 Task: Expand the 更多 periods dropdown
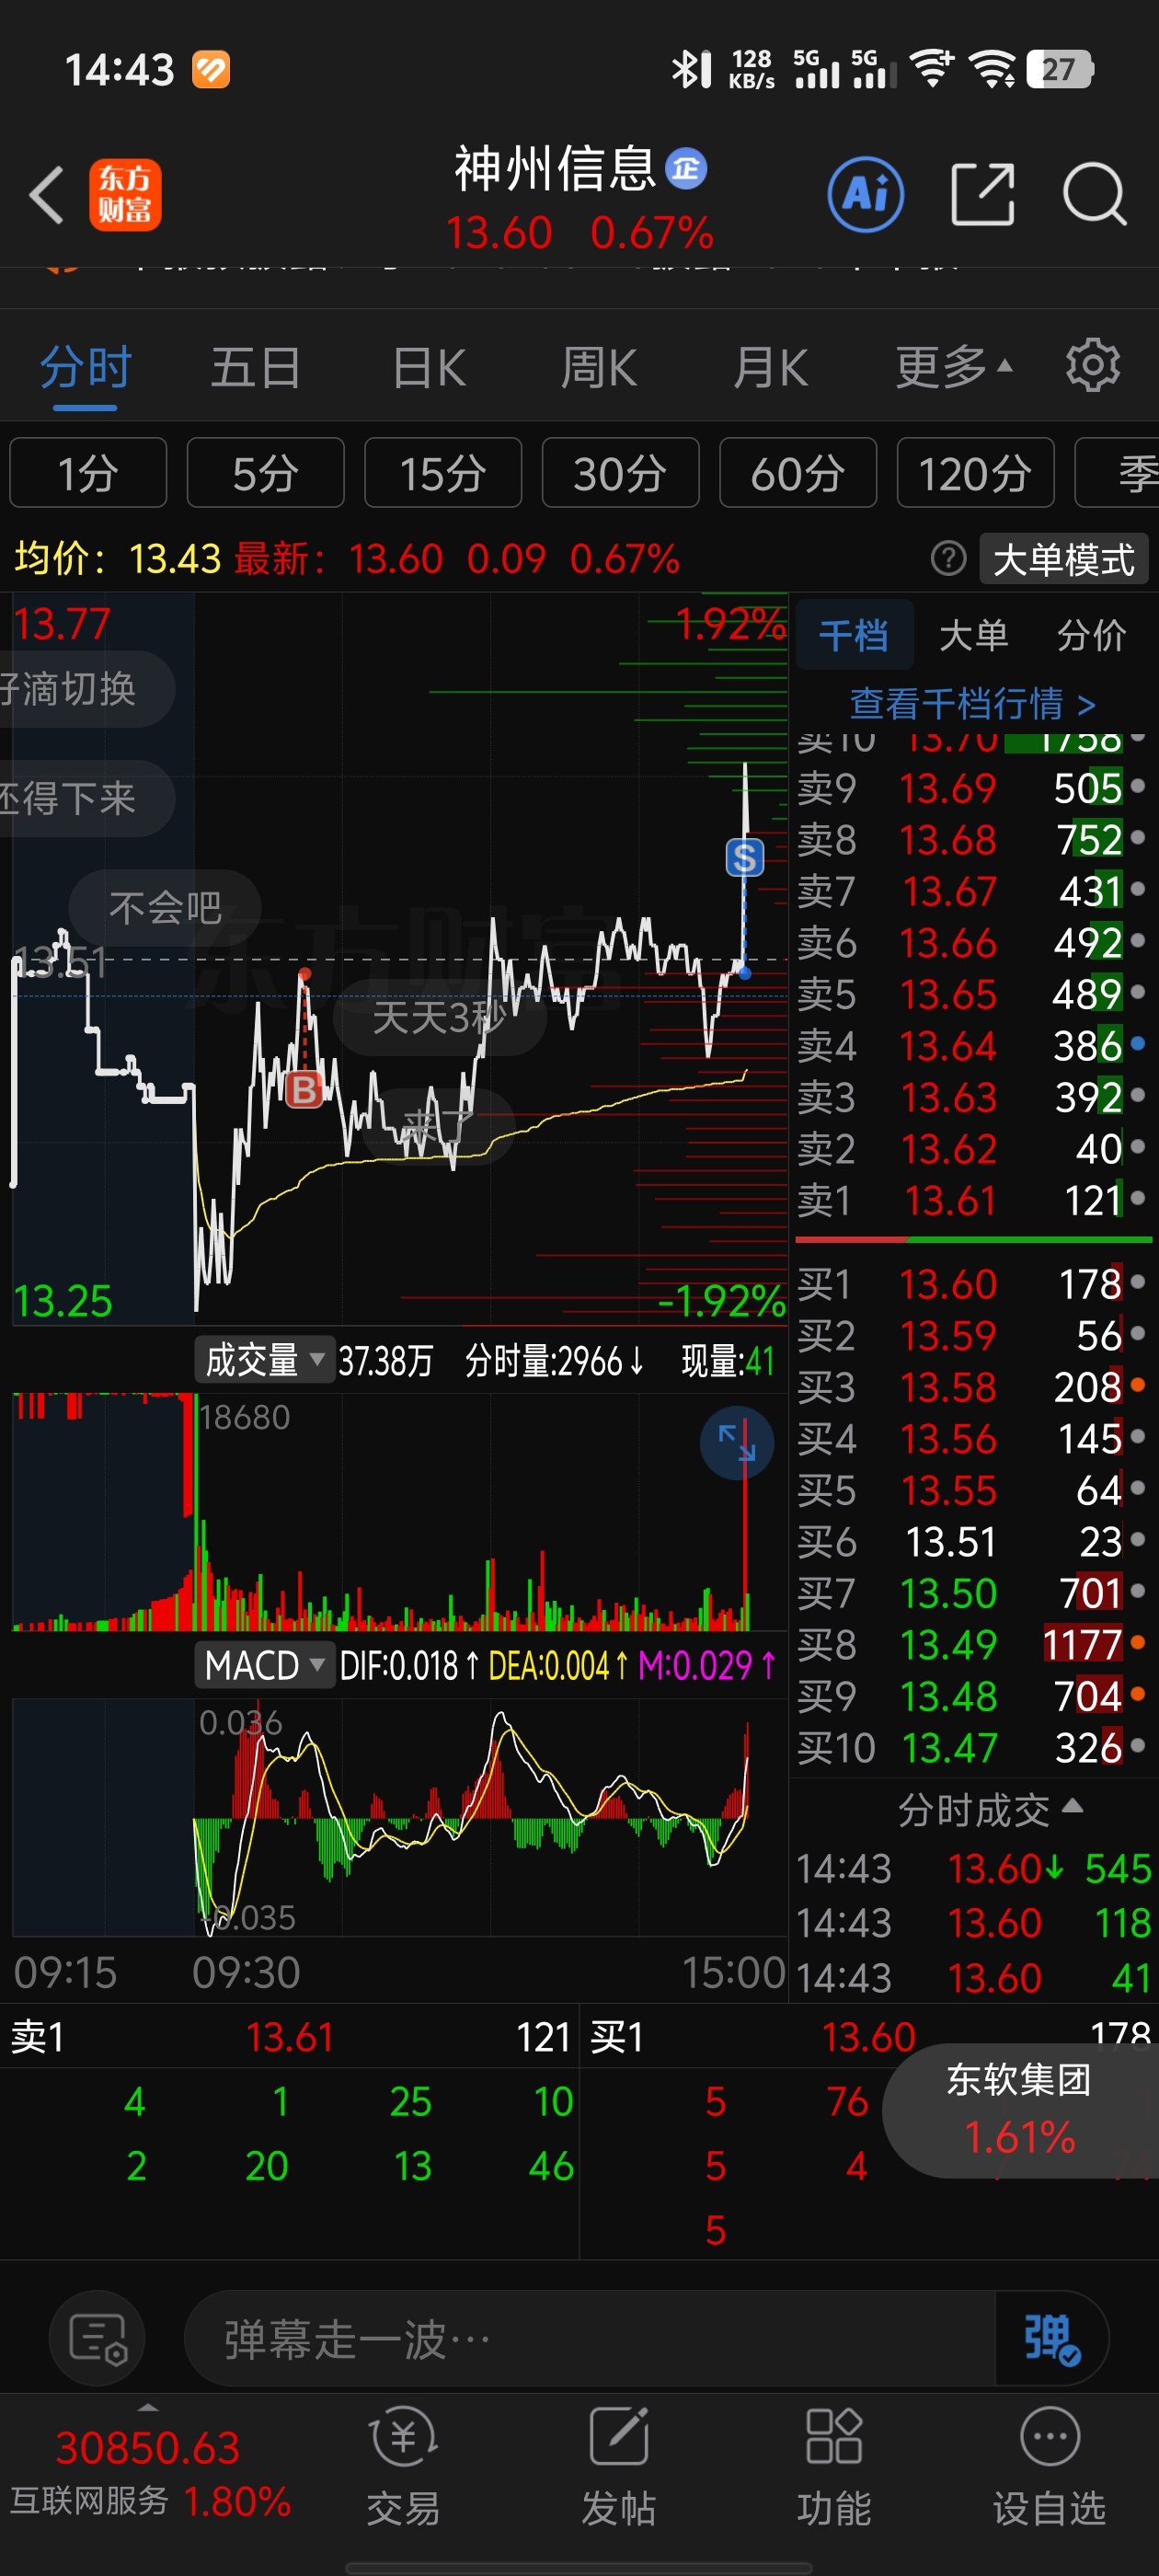(954, 366)
